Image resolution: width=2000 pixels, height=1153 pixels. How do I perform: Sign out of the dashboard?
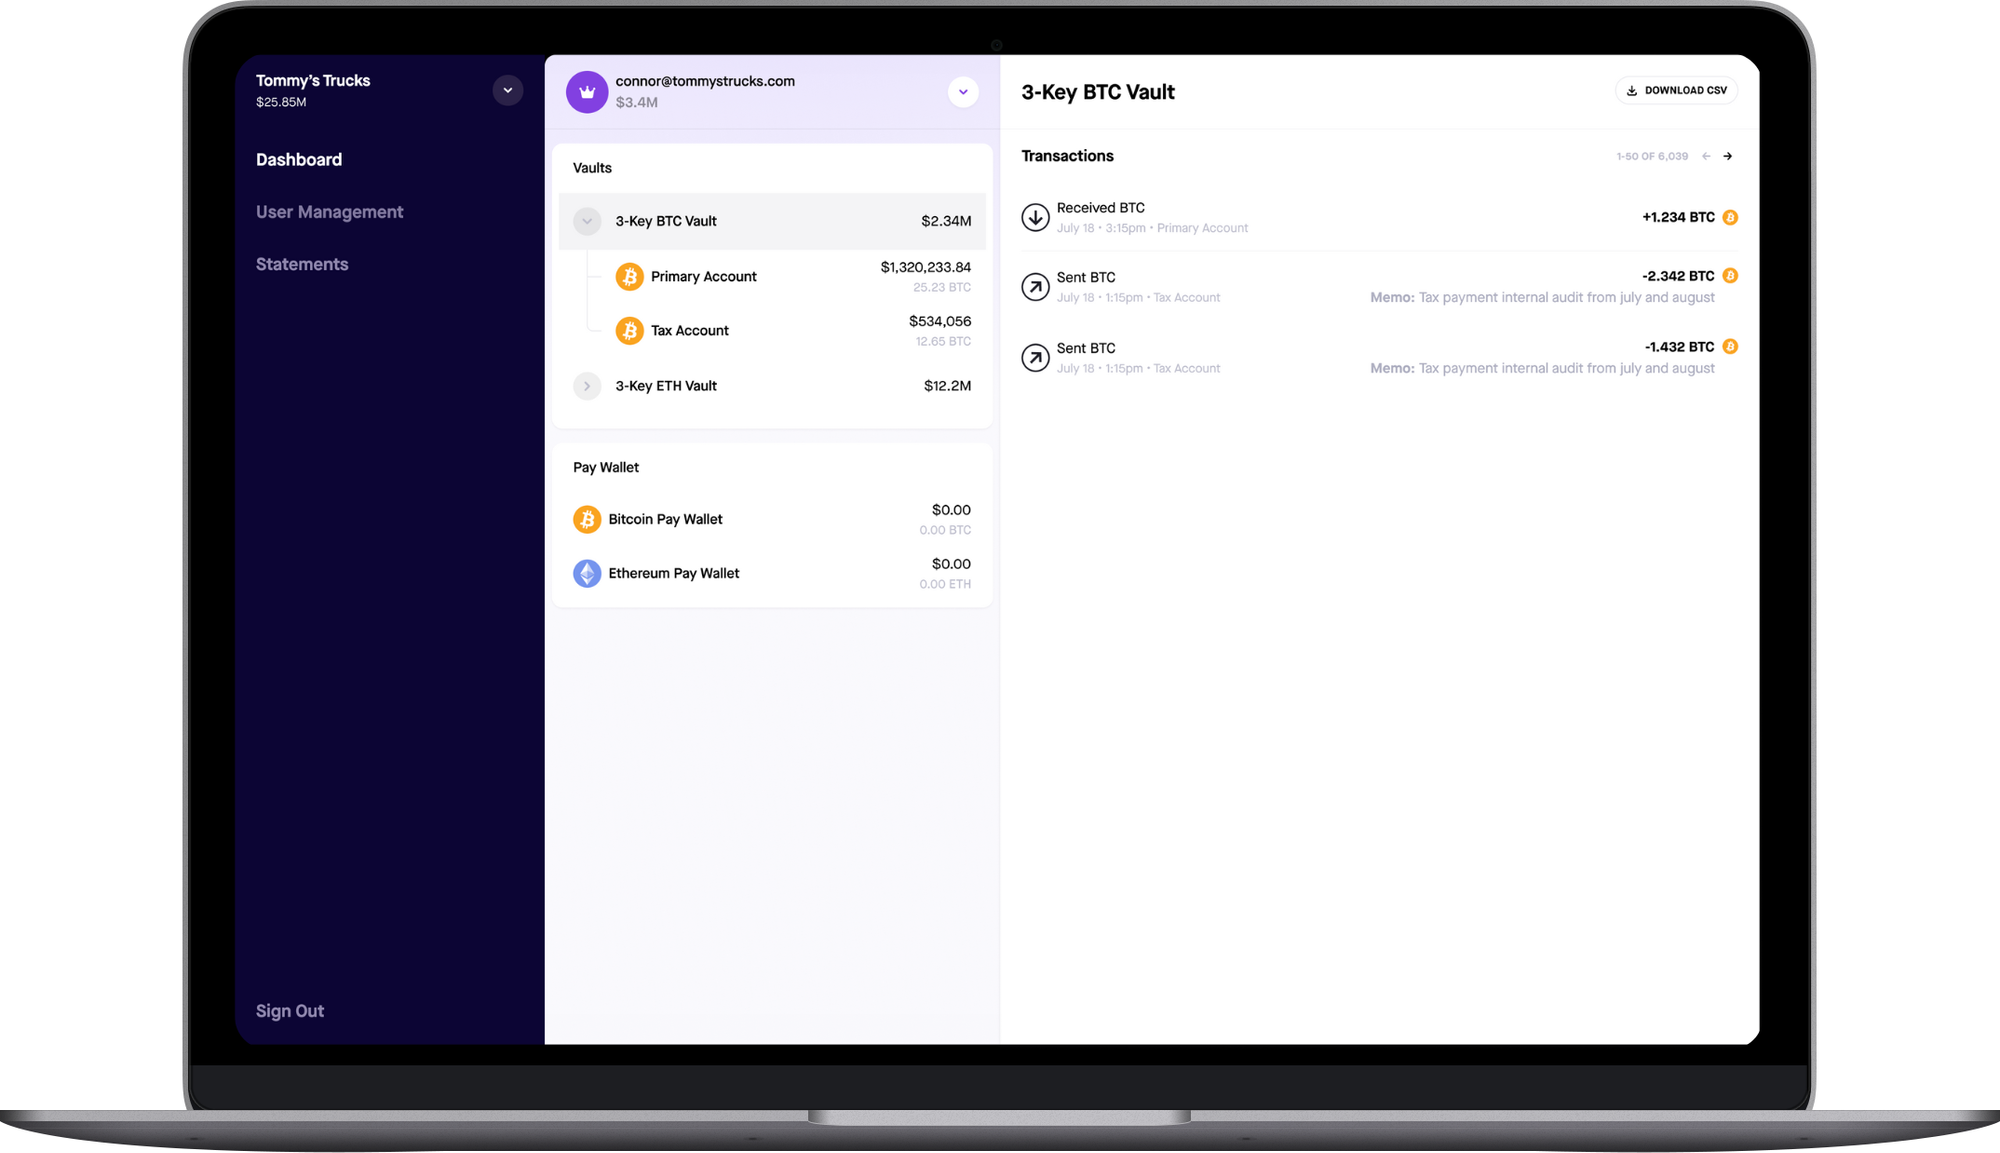289,1010
